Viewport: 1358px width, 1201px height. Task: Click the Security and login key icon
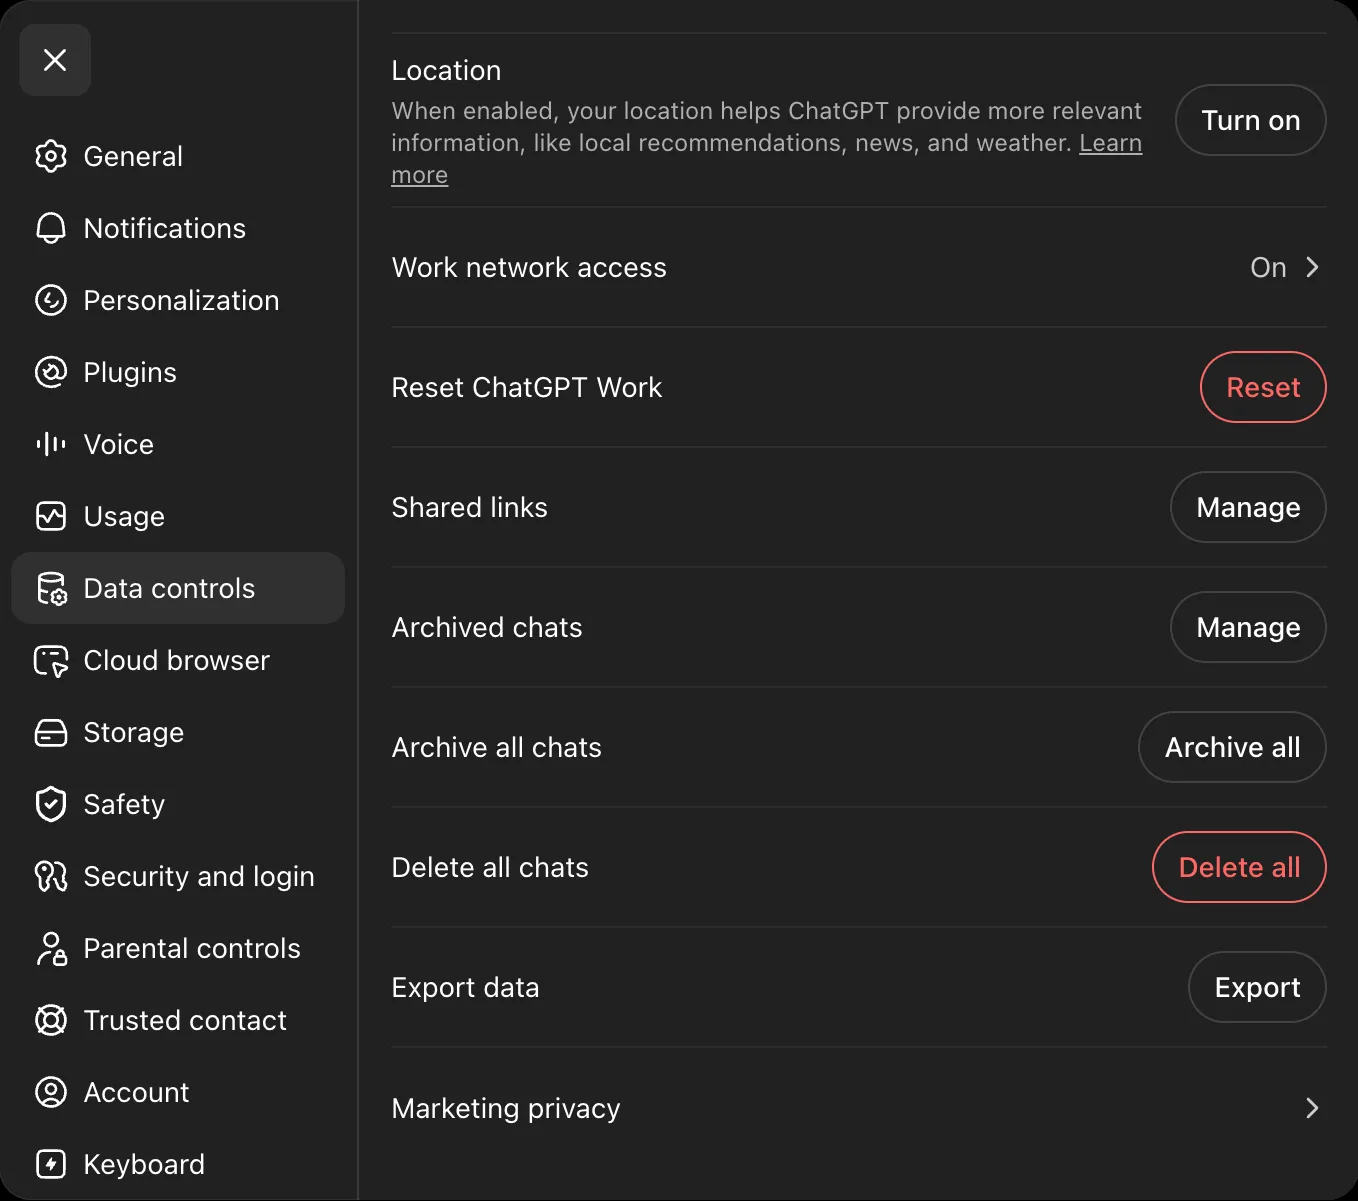tap(51, 876)
